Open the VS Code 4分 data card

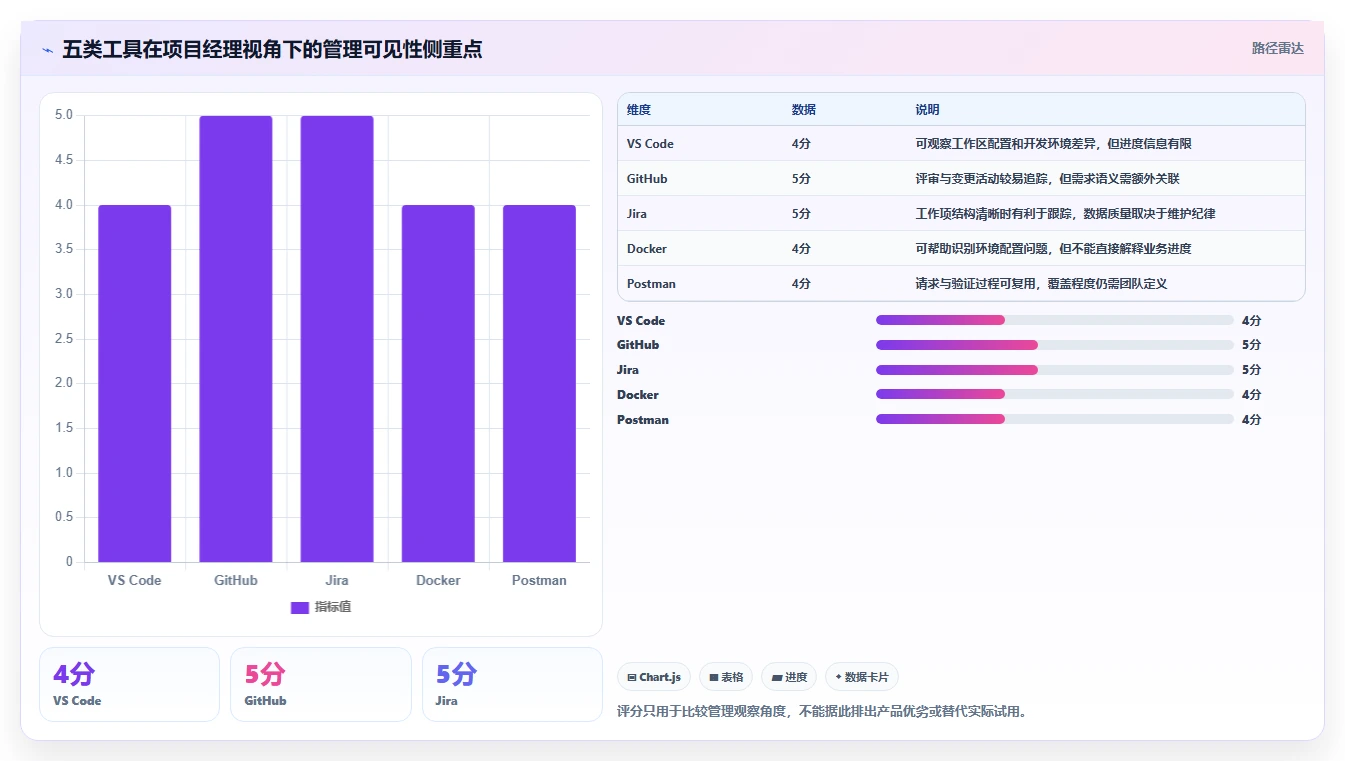[x=129, y=684]
